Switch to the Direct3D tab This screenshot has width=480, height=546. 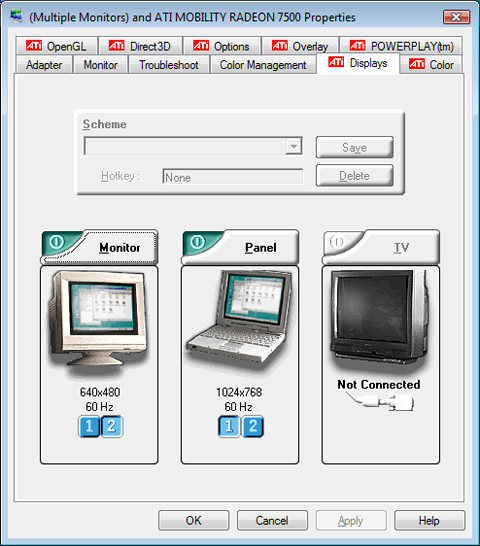point(140,46)
